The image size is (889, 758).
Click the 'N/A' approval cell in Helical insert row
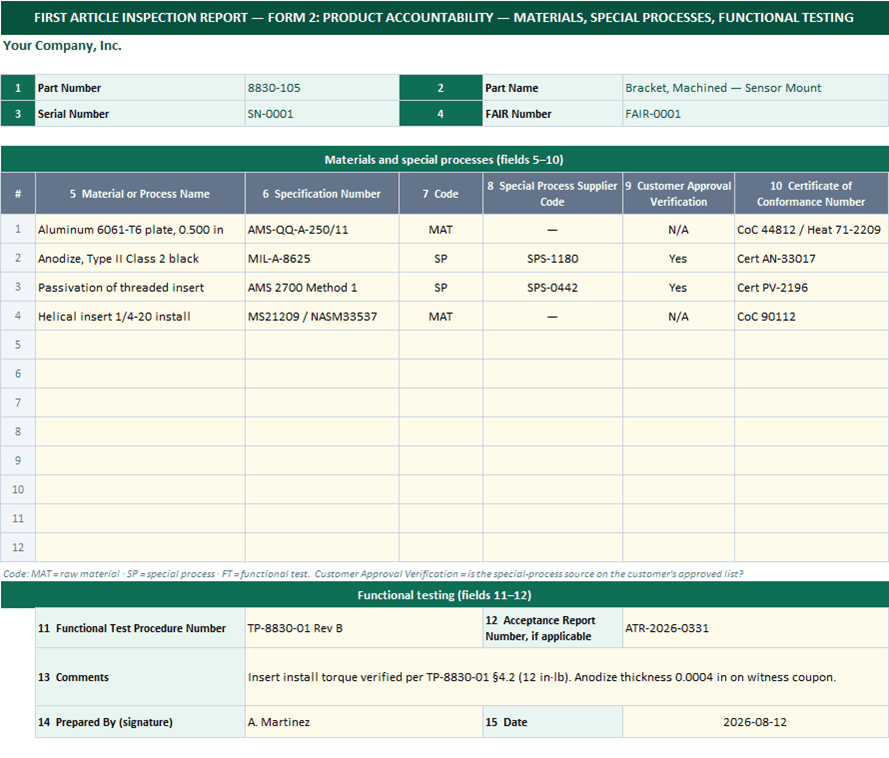(679, 316)
